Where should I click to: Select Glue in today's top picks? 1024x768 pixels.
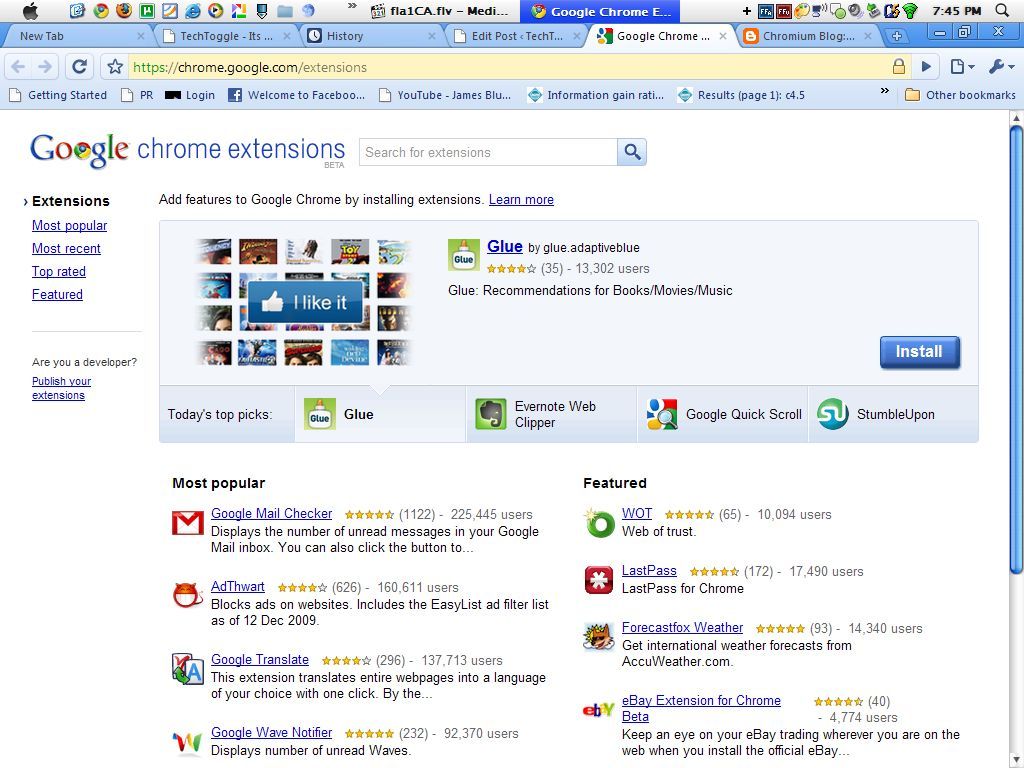point(380,414)
